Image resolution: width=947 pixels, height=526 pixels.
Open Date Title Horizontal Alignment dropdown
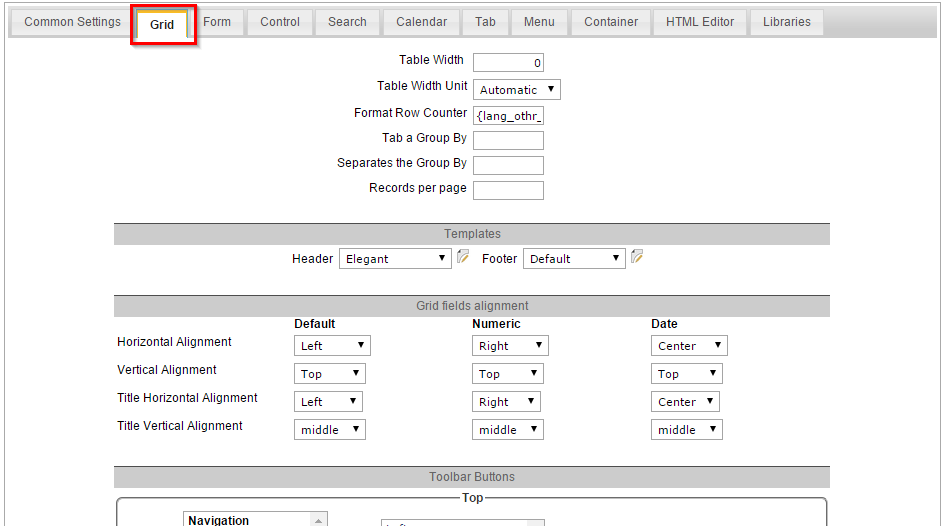685,402
